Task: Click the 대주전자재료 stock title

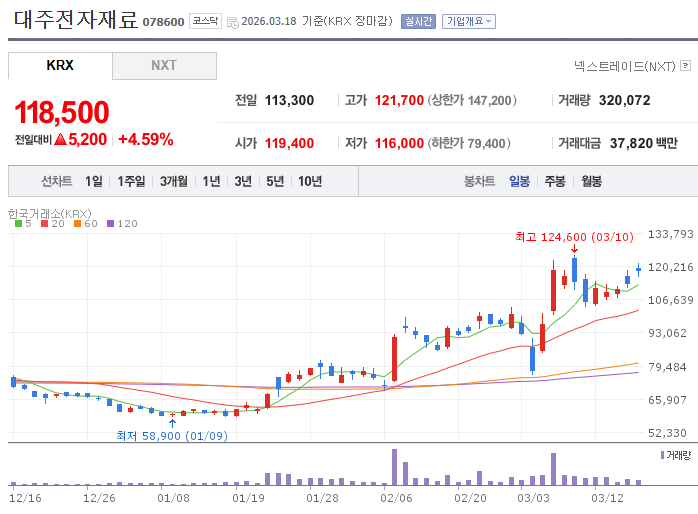Action: (76, 20)
